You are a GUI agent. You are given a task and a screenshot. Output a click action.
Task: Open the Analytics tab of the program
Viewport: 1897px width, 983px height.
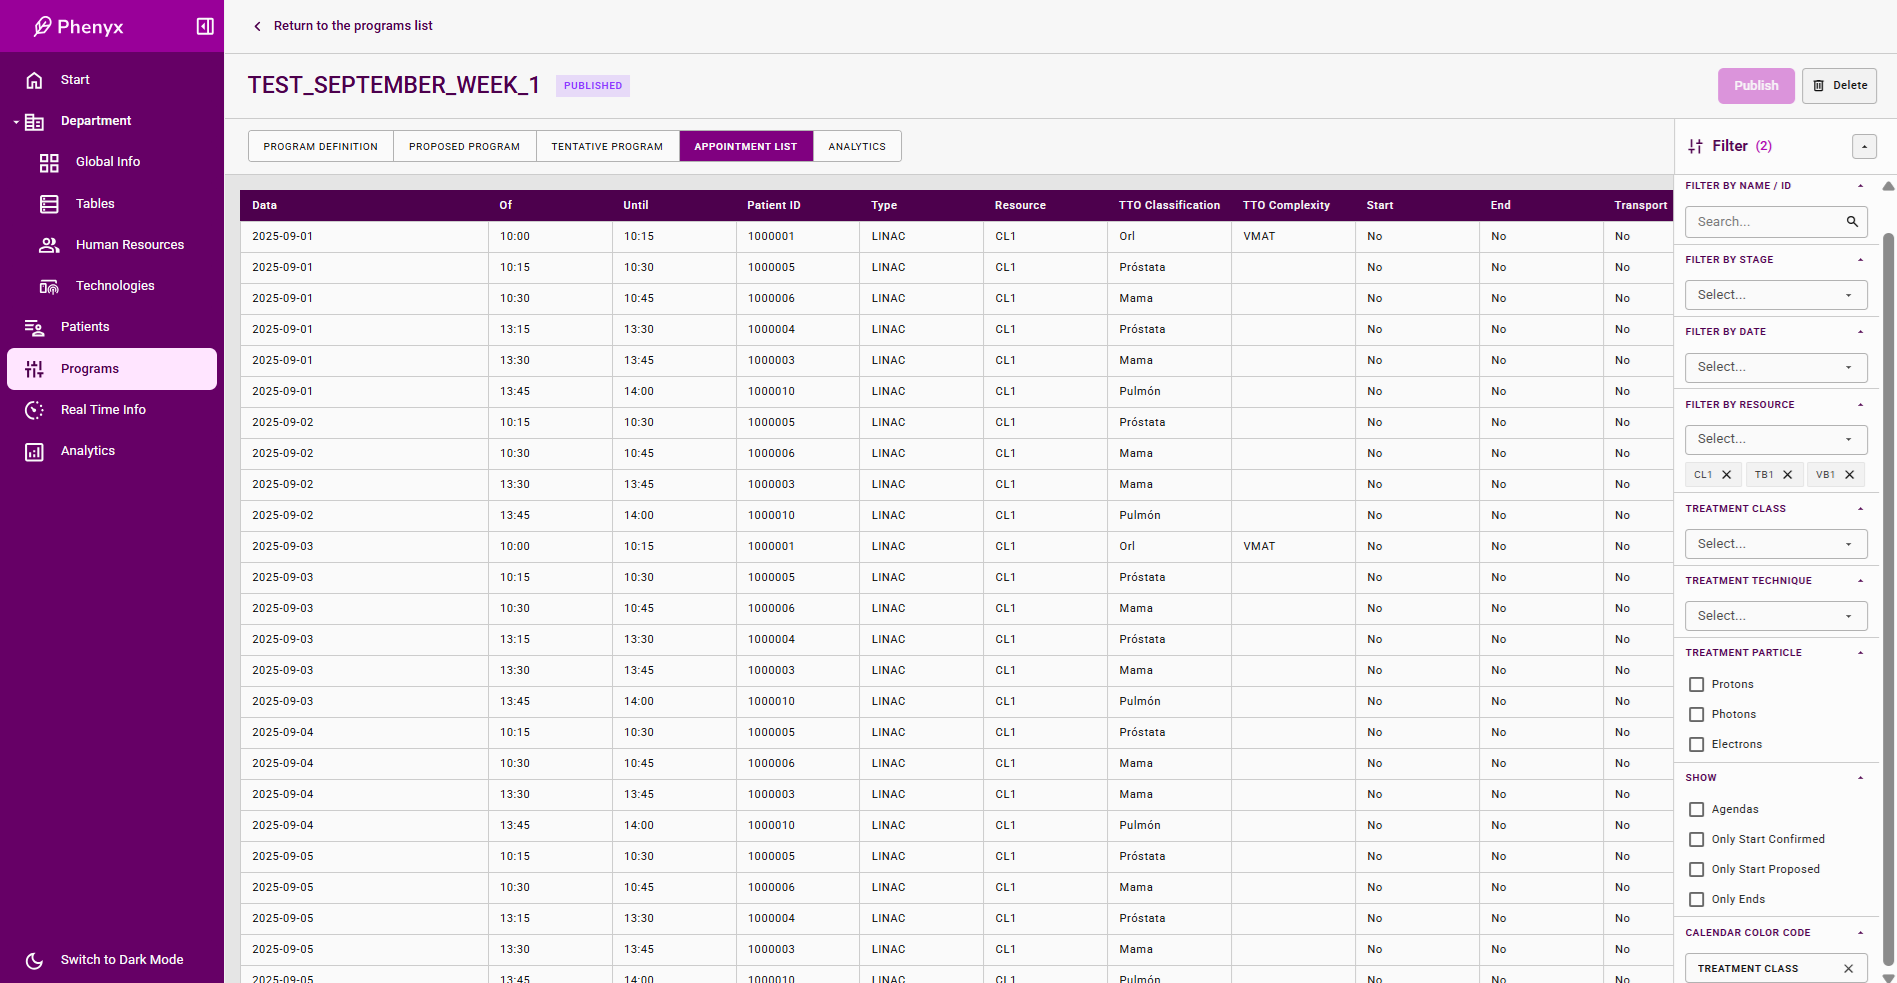click(857, 146)
